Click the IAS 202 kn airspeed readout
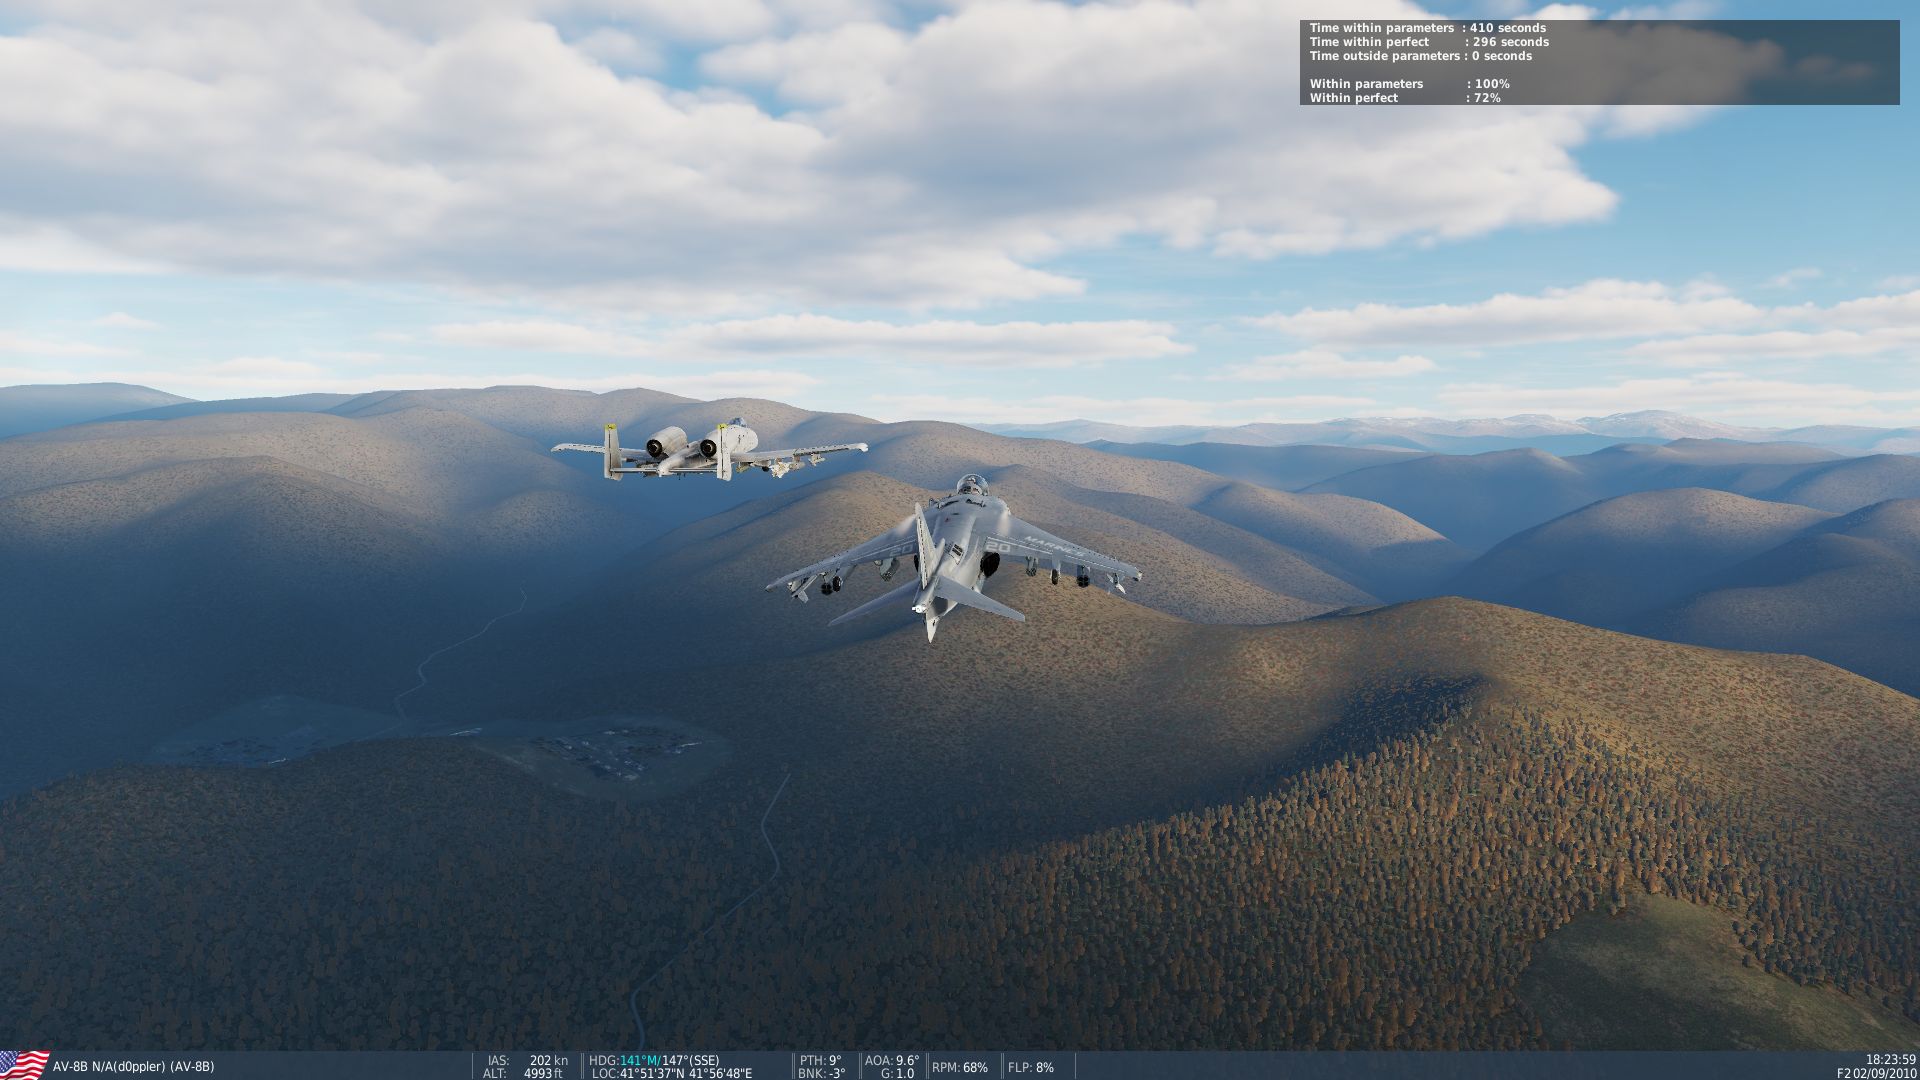This screenshot has height=1080, width=1920. click(528, 1060)
